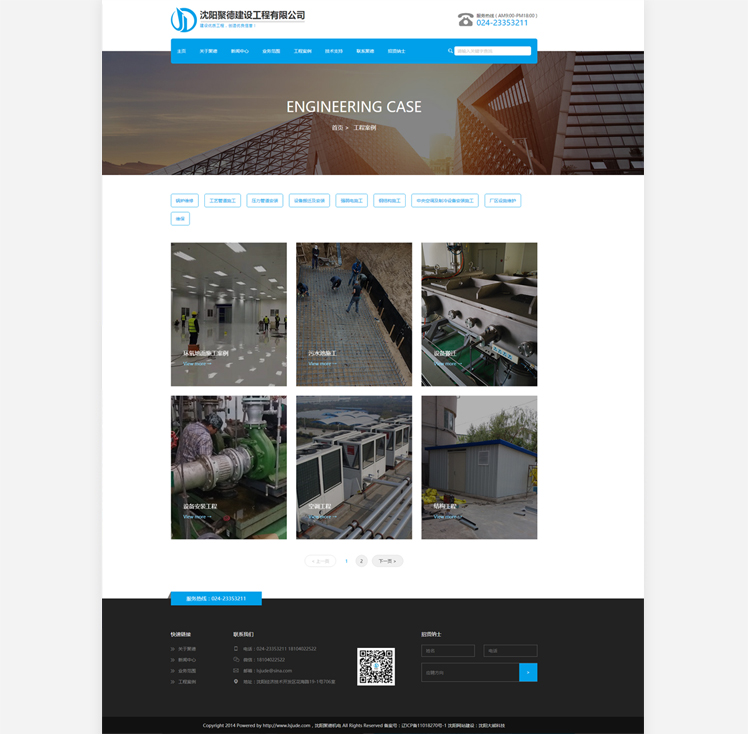Go to page 2 of results
Screen dimensions: 748x734
pos(361,561)
